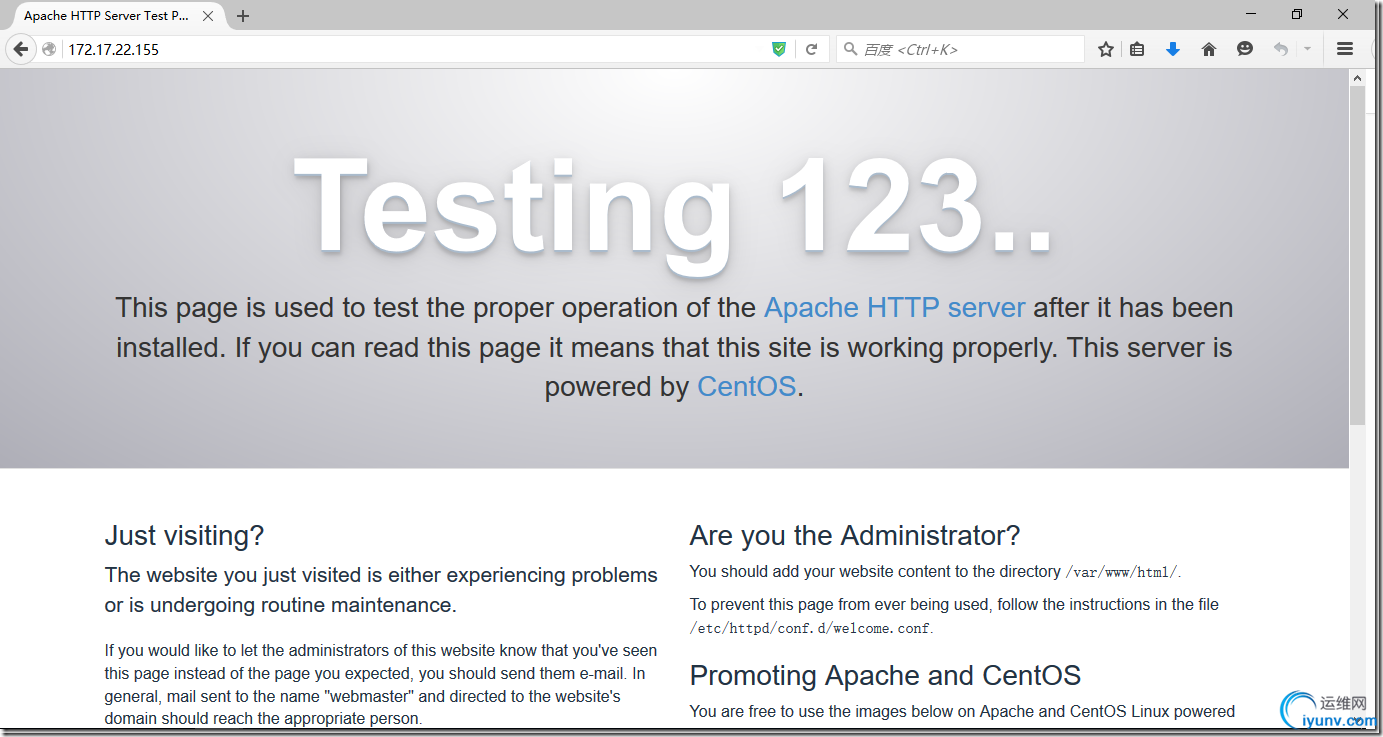Click the Promoting Apache and CentOS heading
This screenshot has width=1383, height=737.
click(x=885, y=676)
